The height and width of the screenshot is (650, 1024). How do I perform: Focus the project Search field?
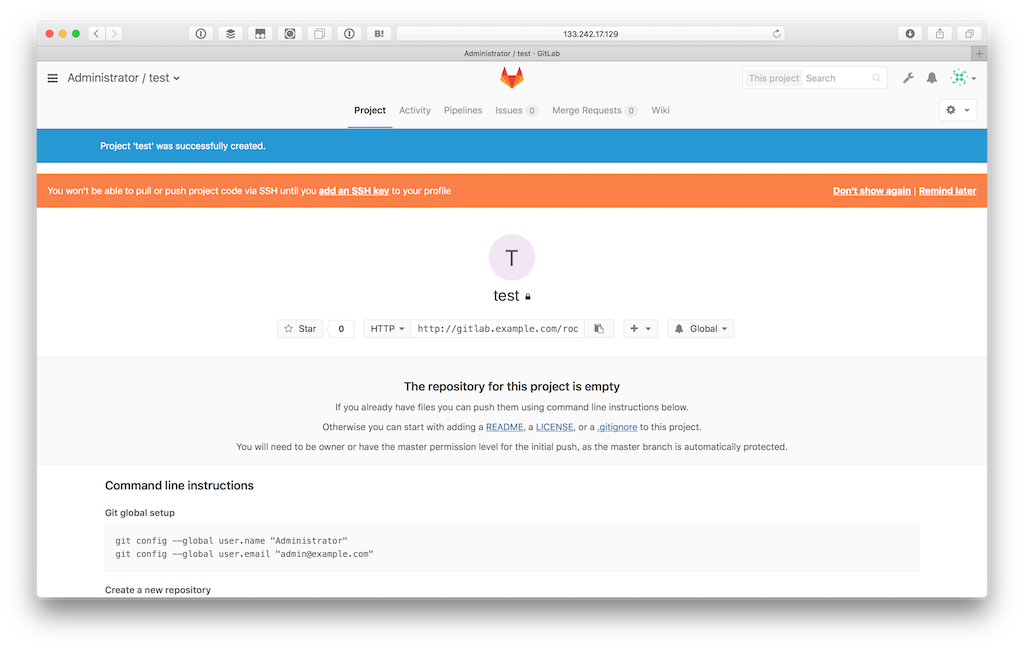click(x=842, y=78)
